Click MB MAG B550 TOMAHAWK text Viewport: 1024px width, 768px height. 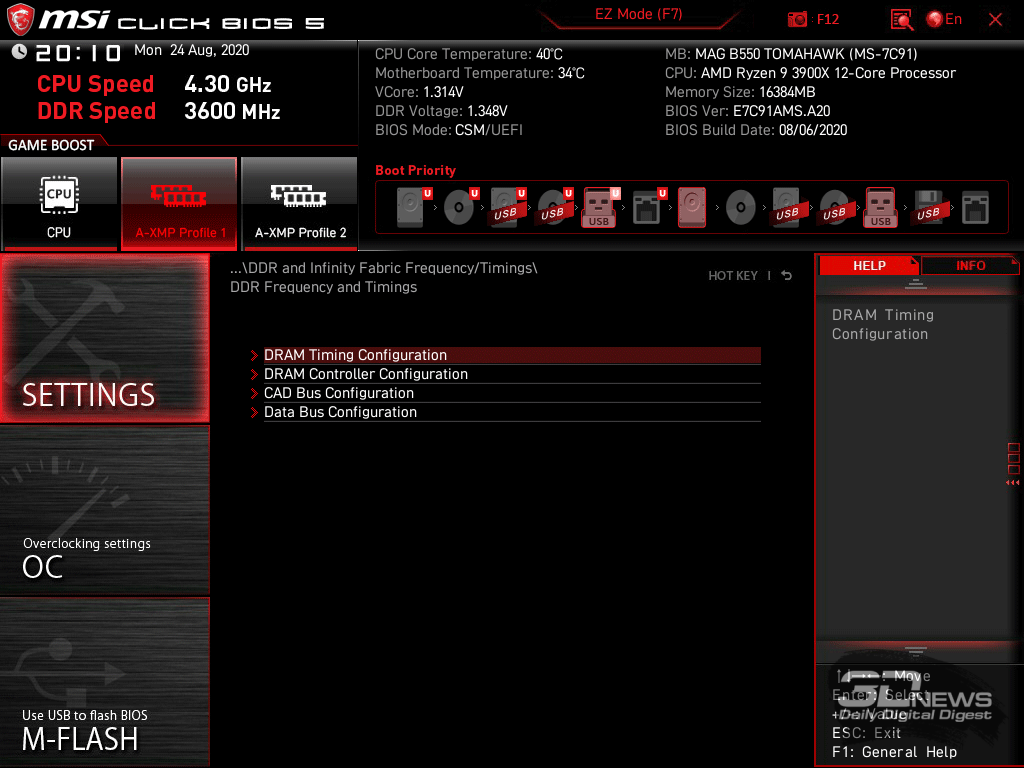pos(791,54)
